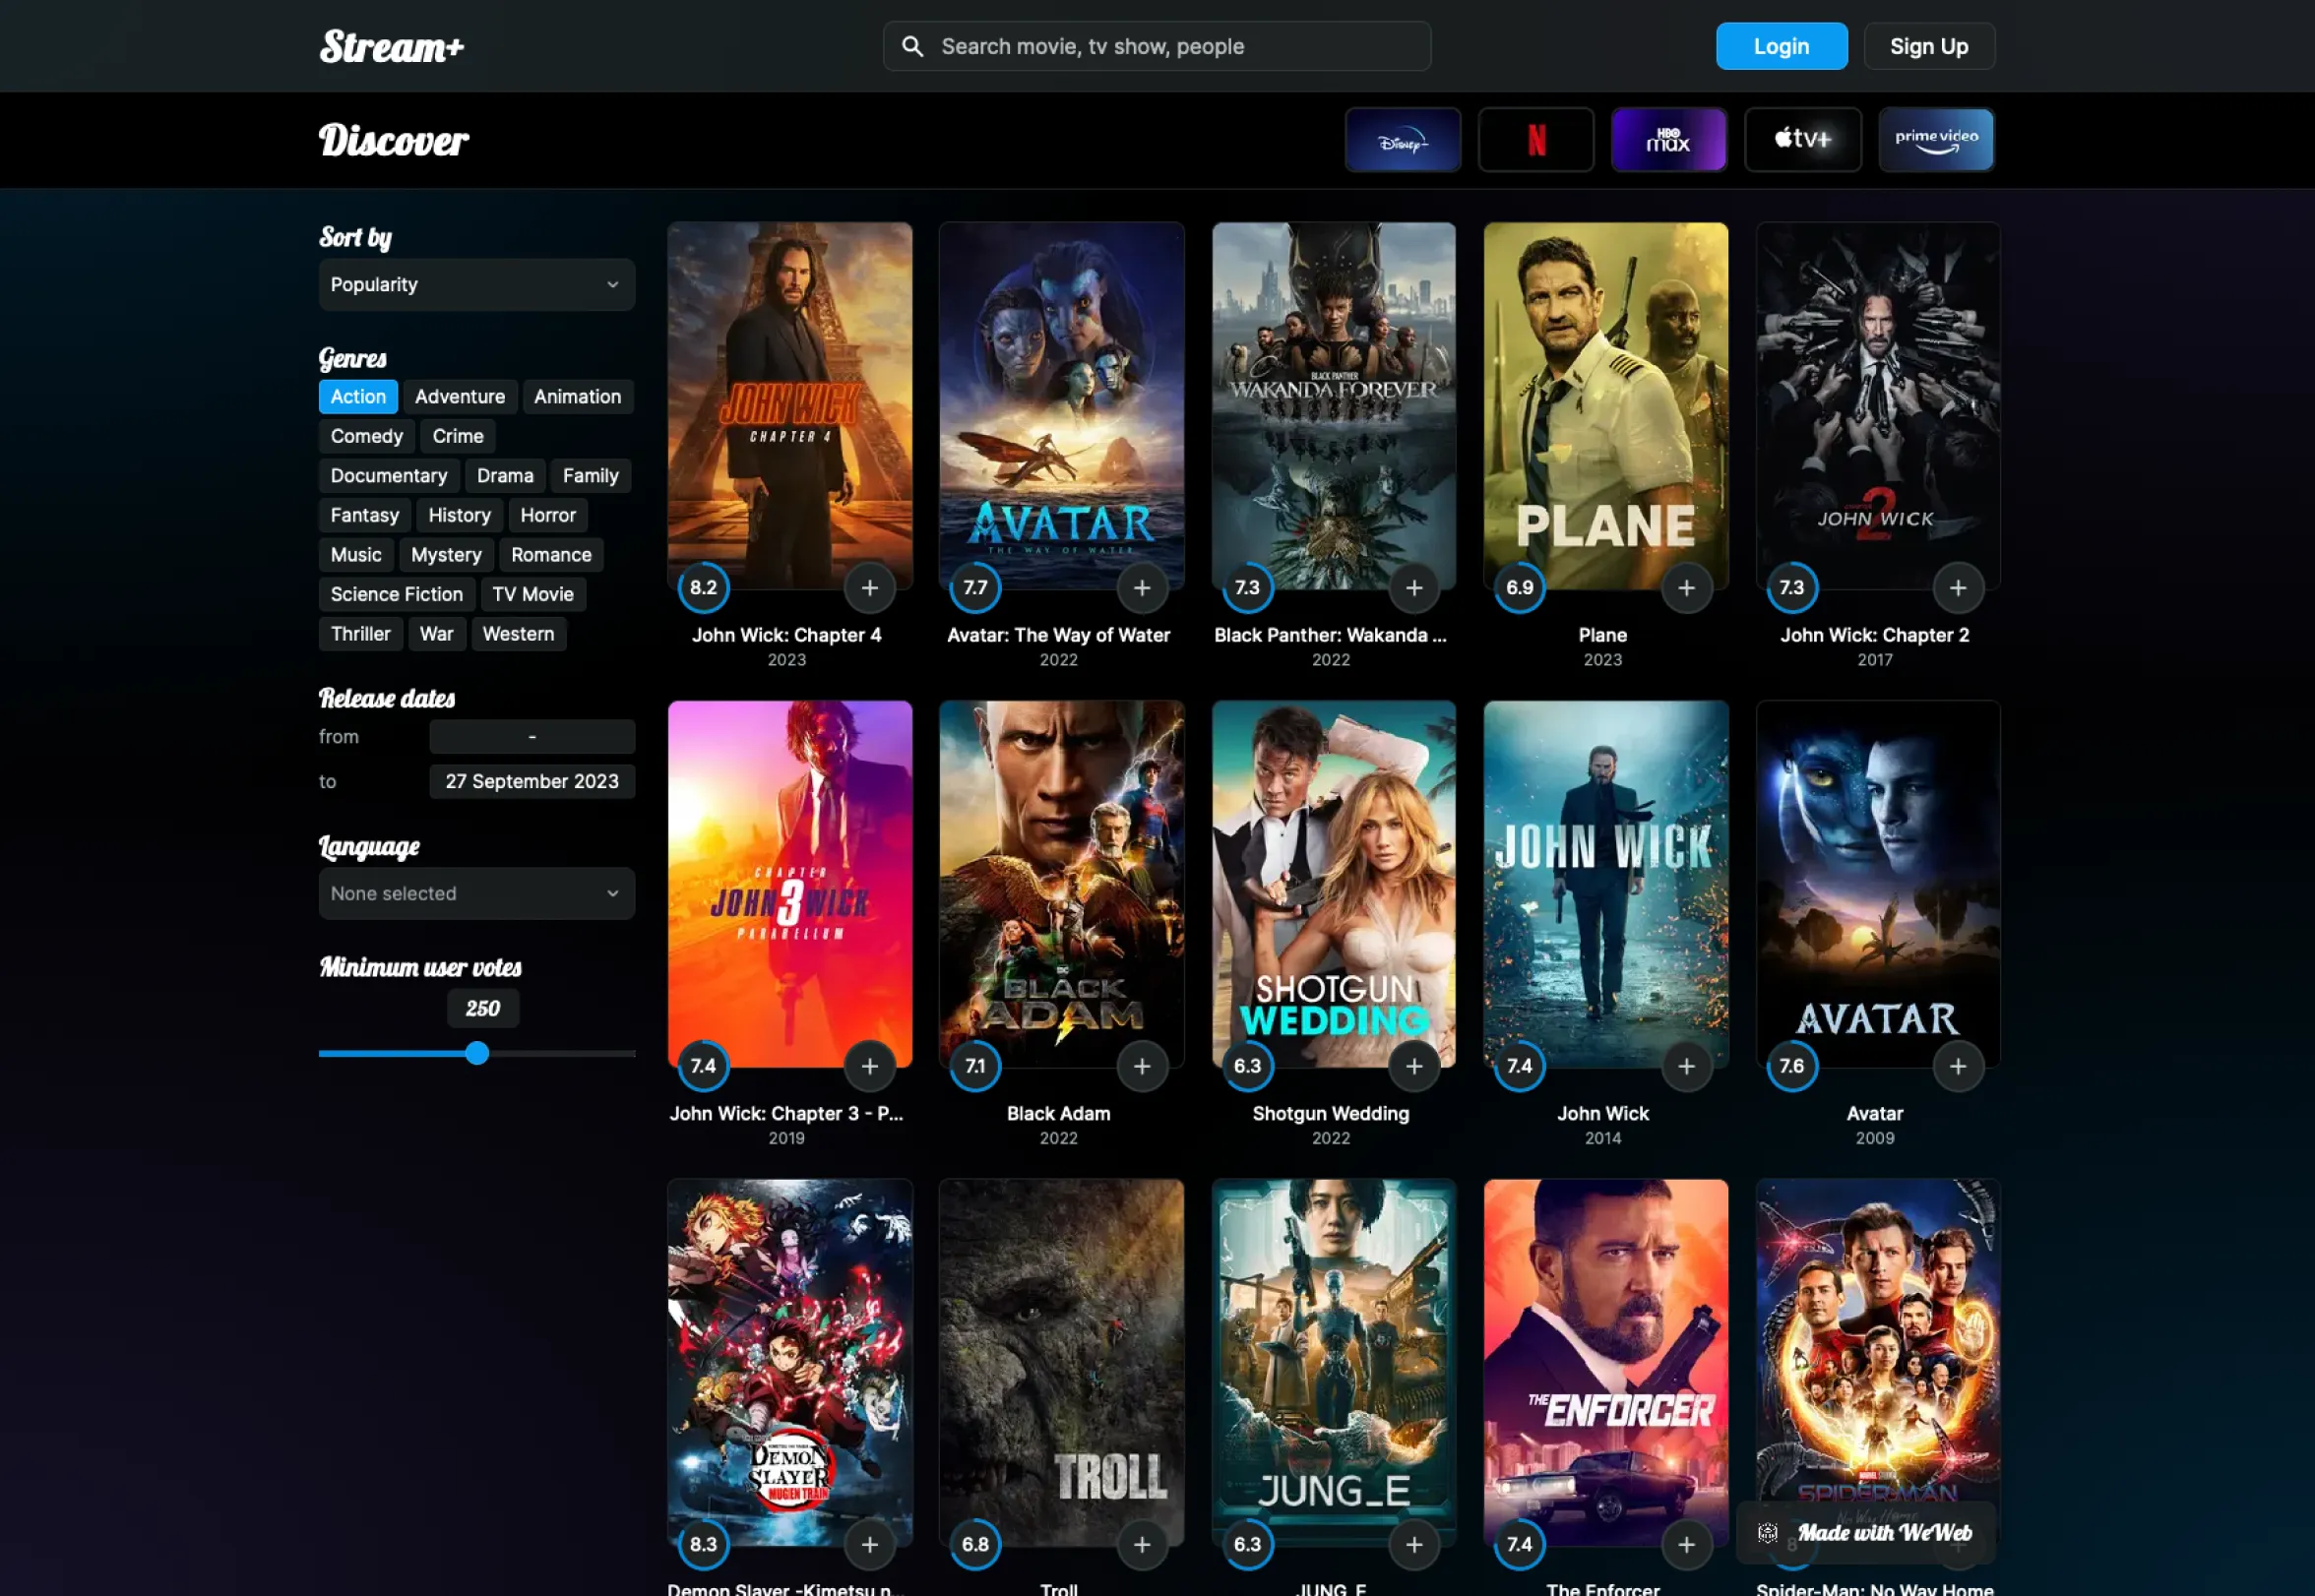Enable the Comedy genre filter
Viewport: 2315px width, 1596px height.
(366, 436)
